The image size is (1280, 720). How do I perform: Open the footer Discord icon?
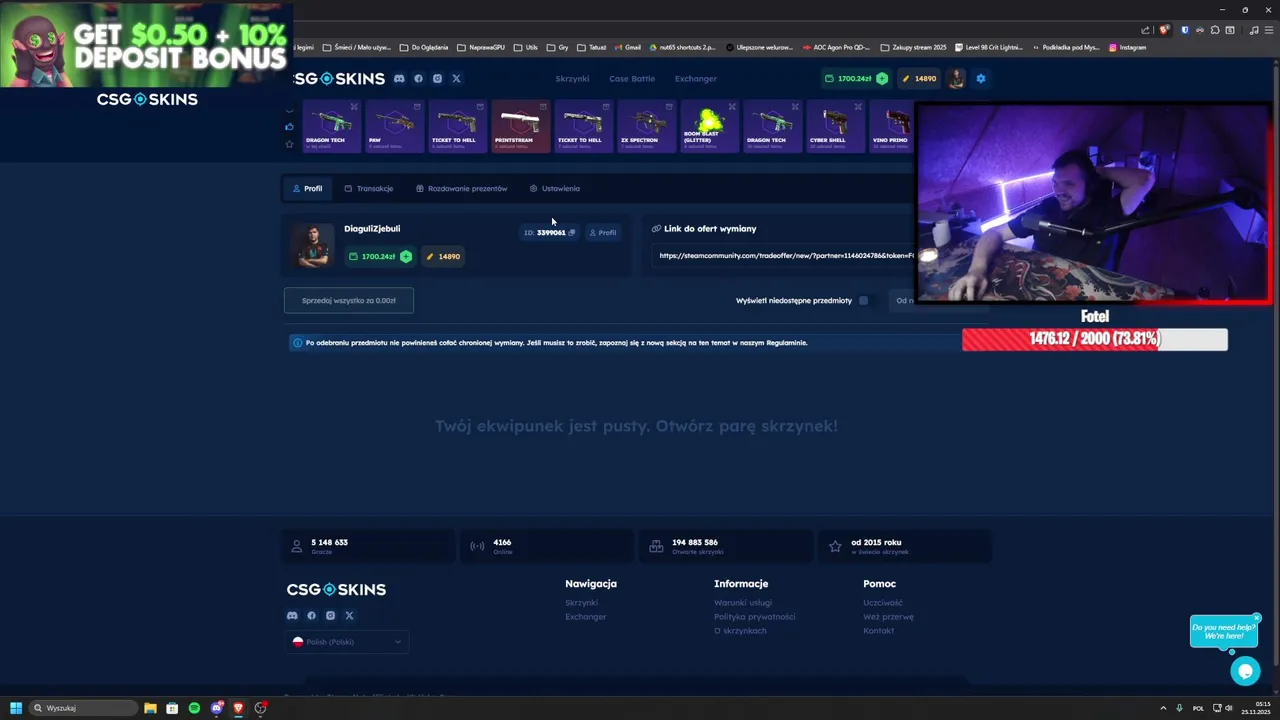pyautogui.click(x=292, y=615)
